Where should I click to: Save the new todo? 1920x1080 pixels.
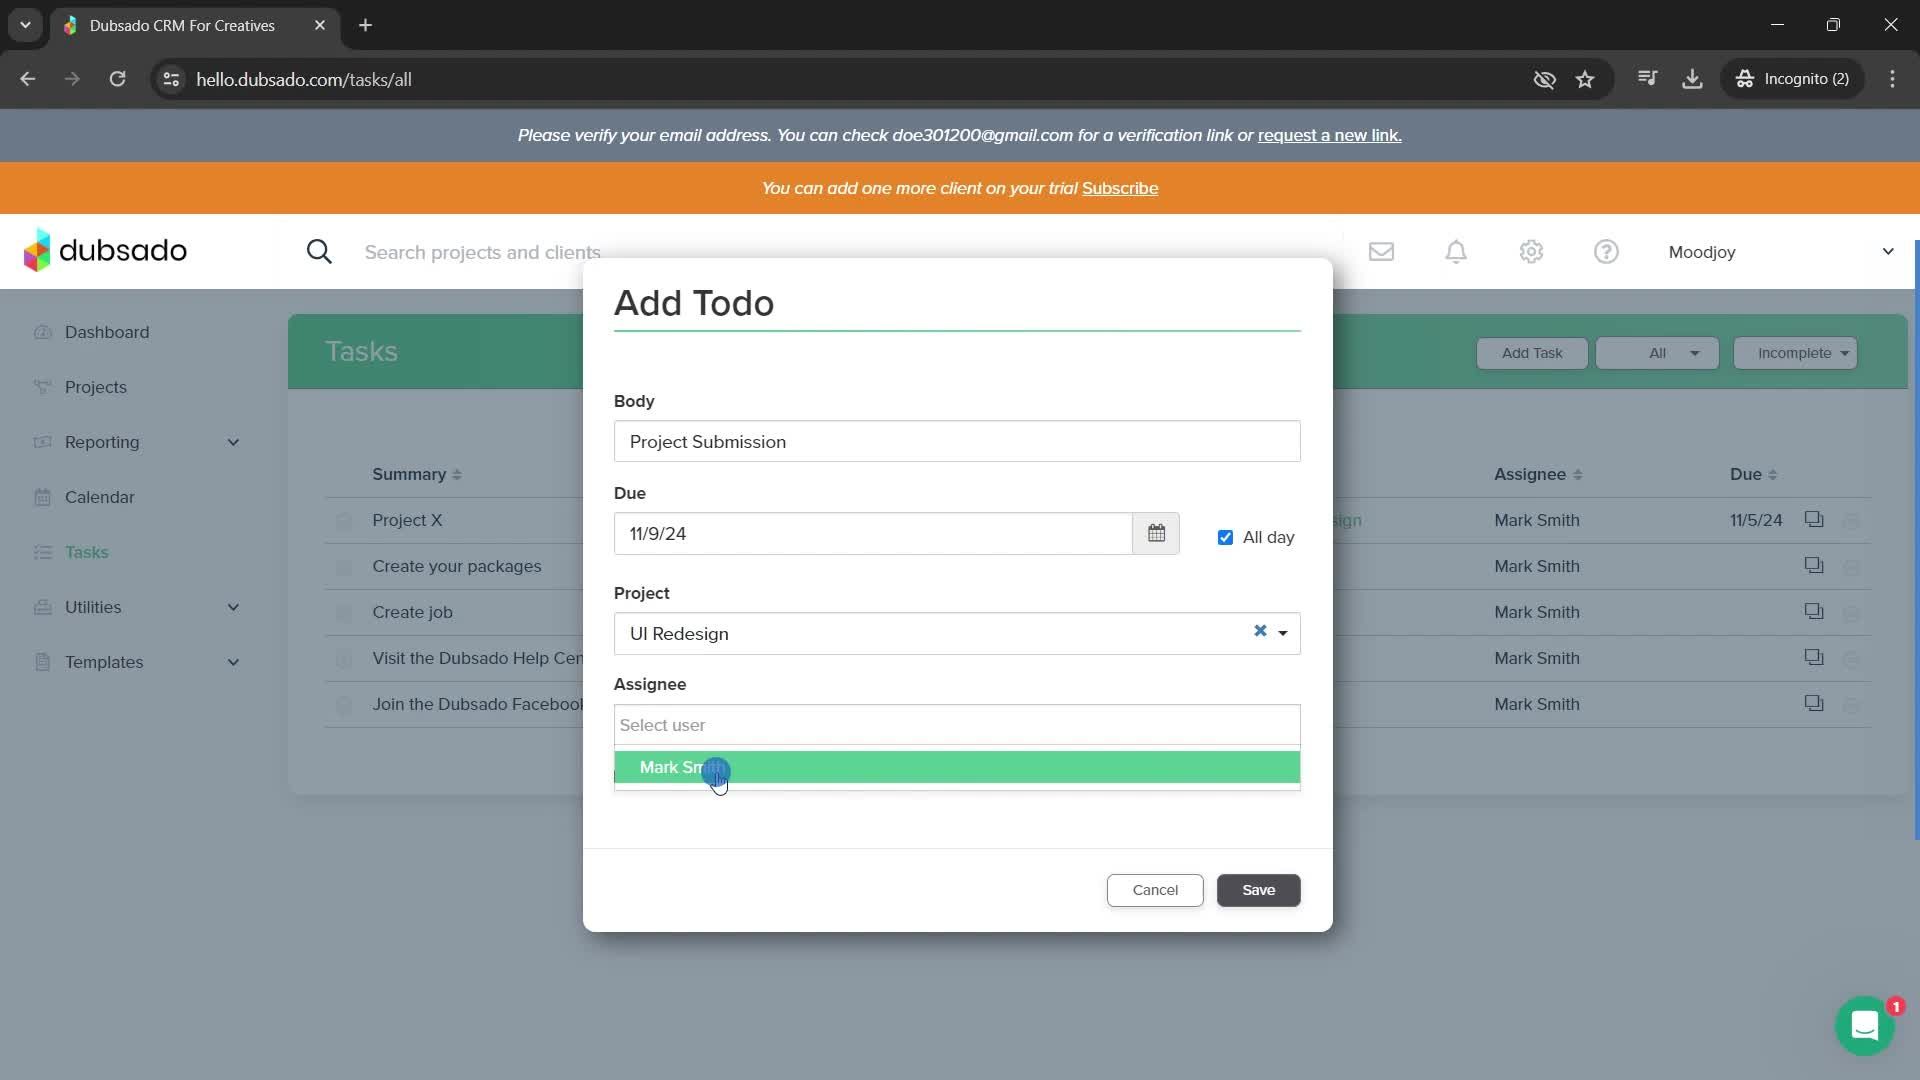(1258, 890)
